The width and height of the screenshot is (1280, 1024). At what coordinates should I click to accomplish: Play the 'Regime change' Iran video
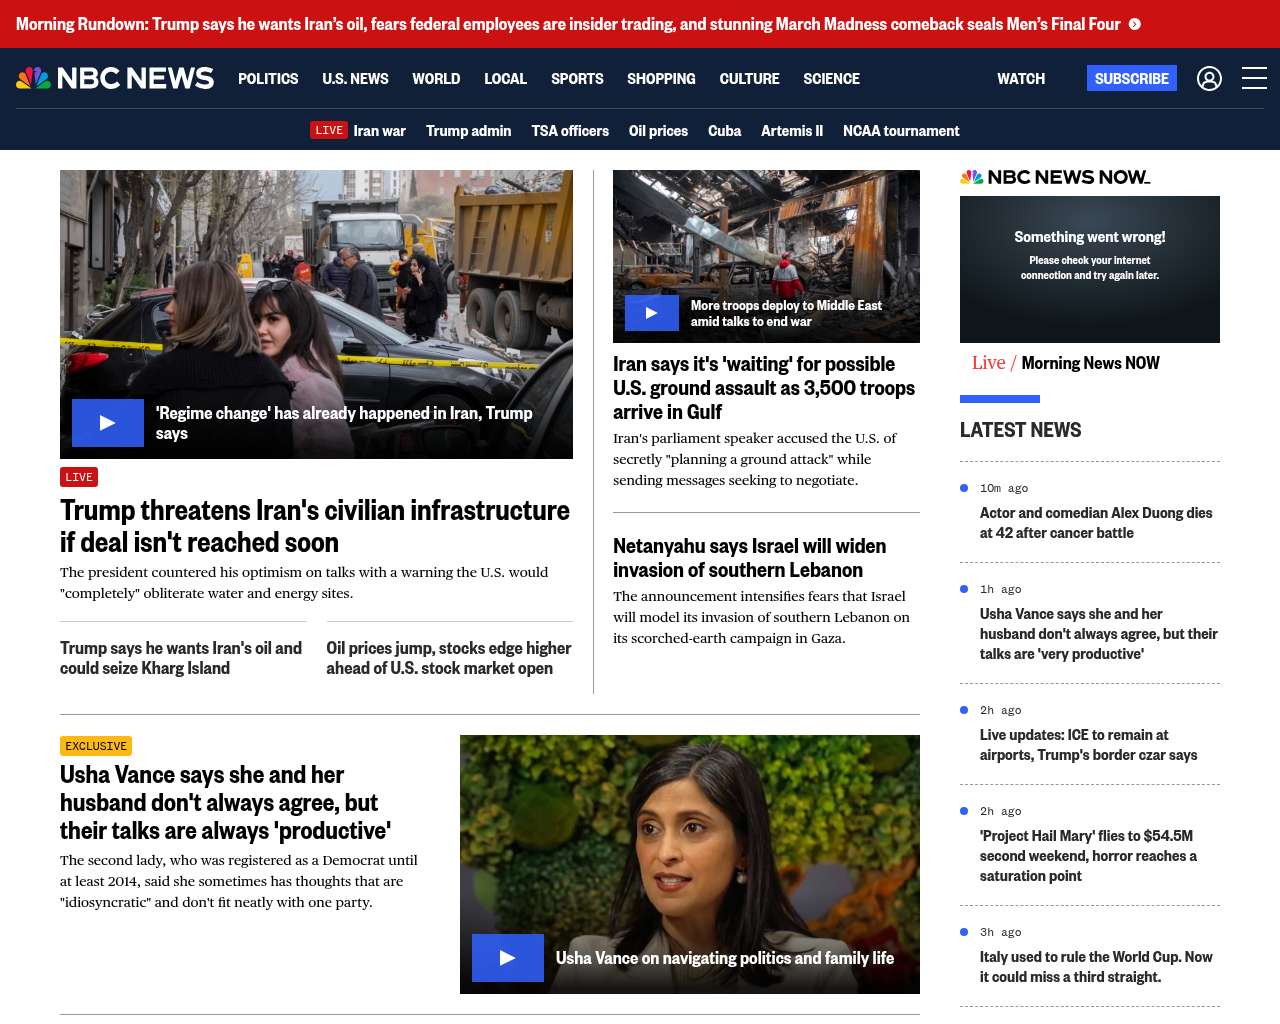click(108, 423)
